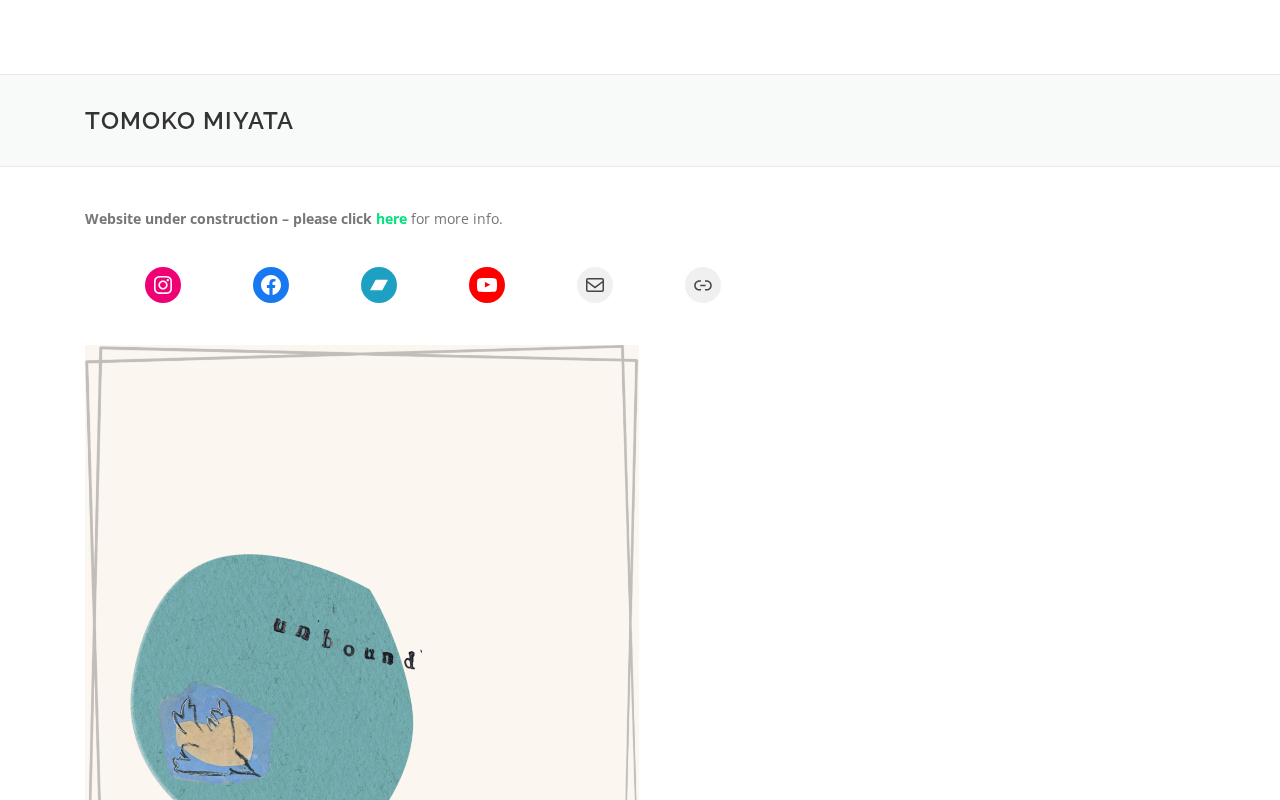This screenshot has height=800, width=1280.
Task: Click the mail envelope icon
Action: tap(595, 285)
